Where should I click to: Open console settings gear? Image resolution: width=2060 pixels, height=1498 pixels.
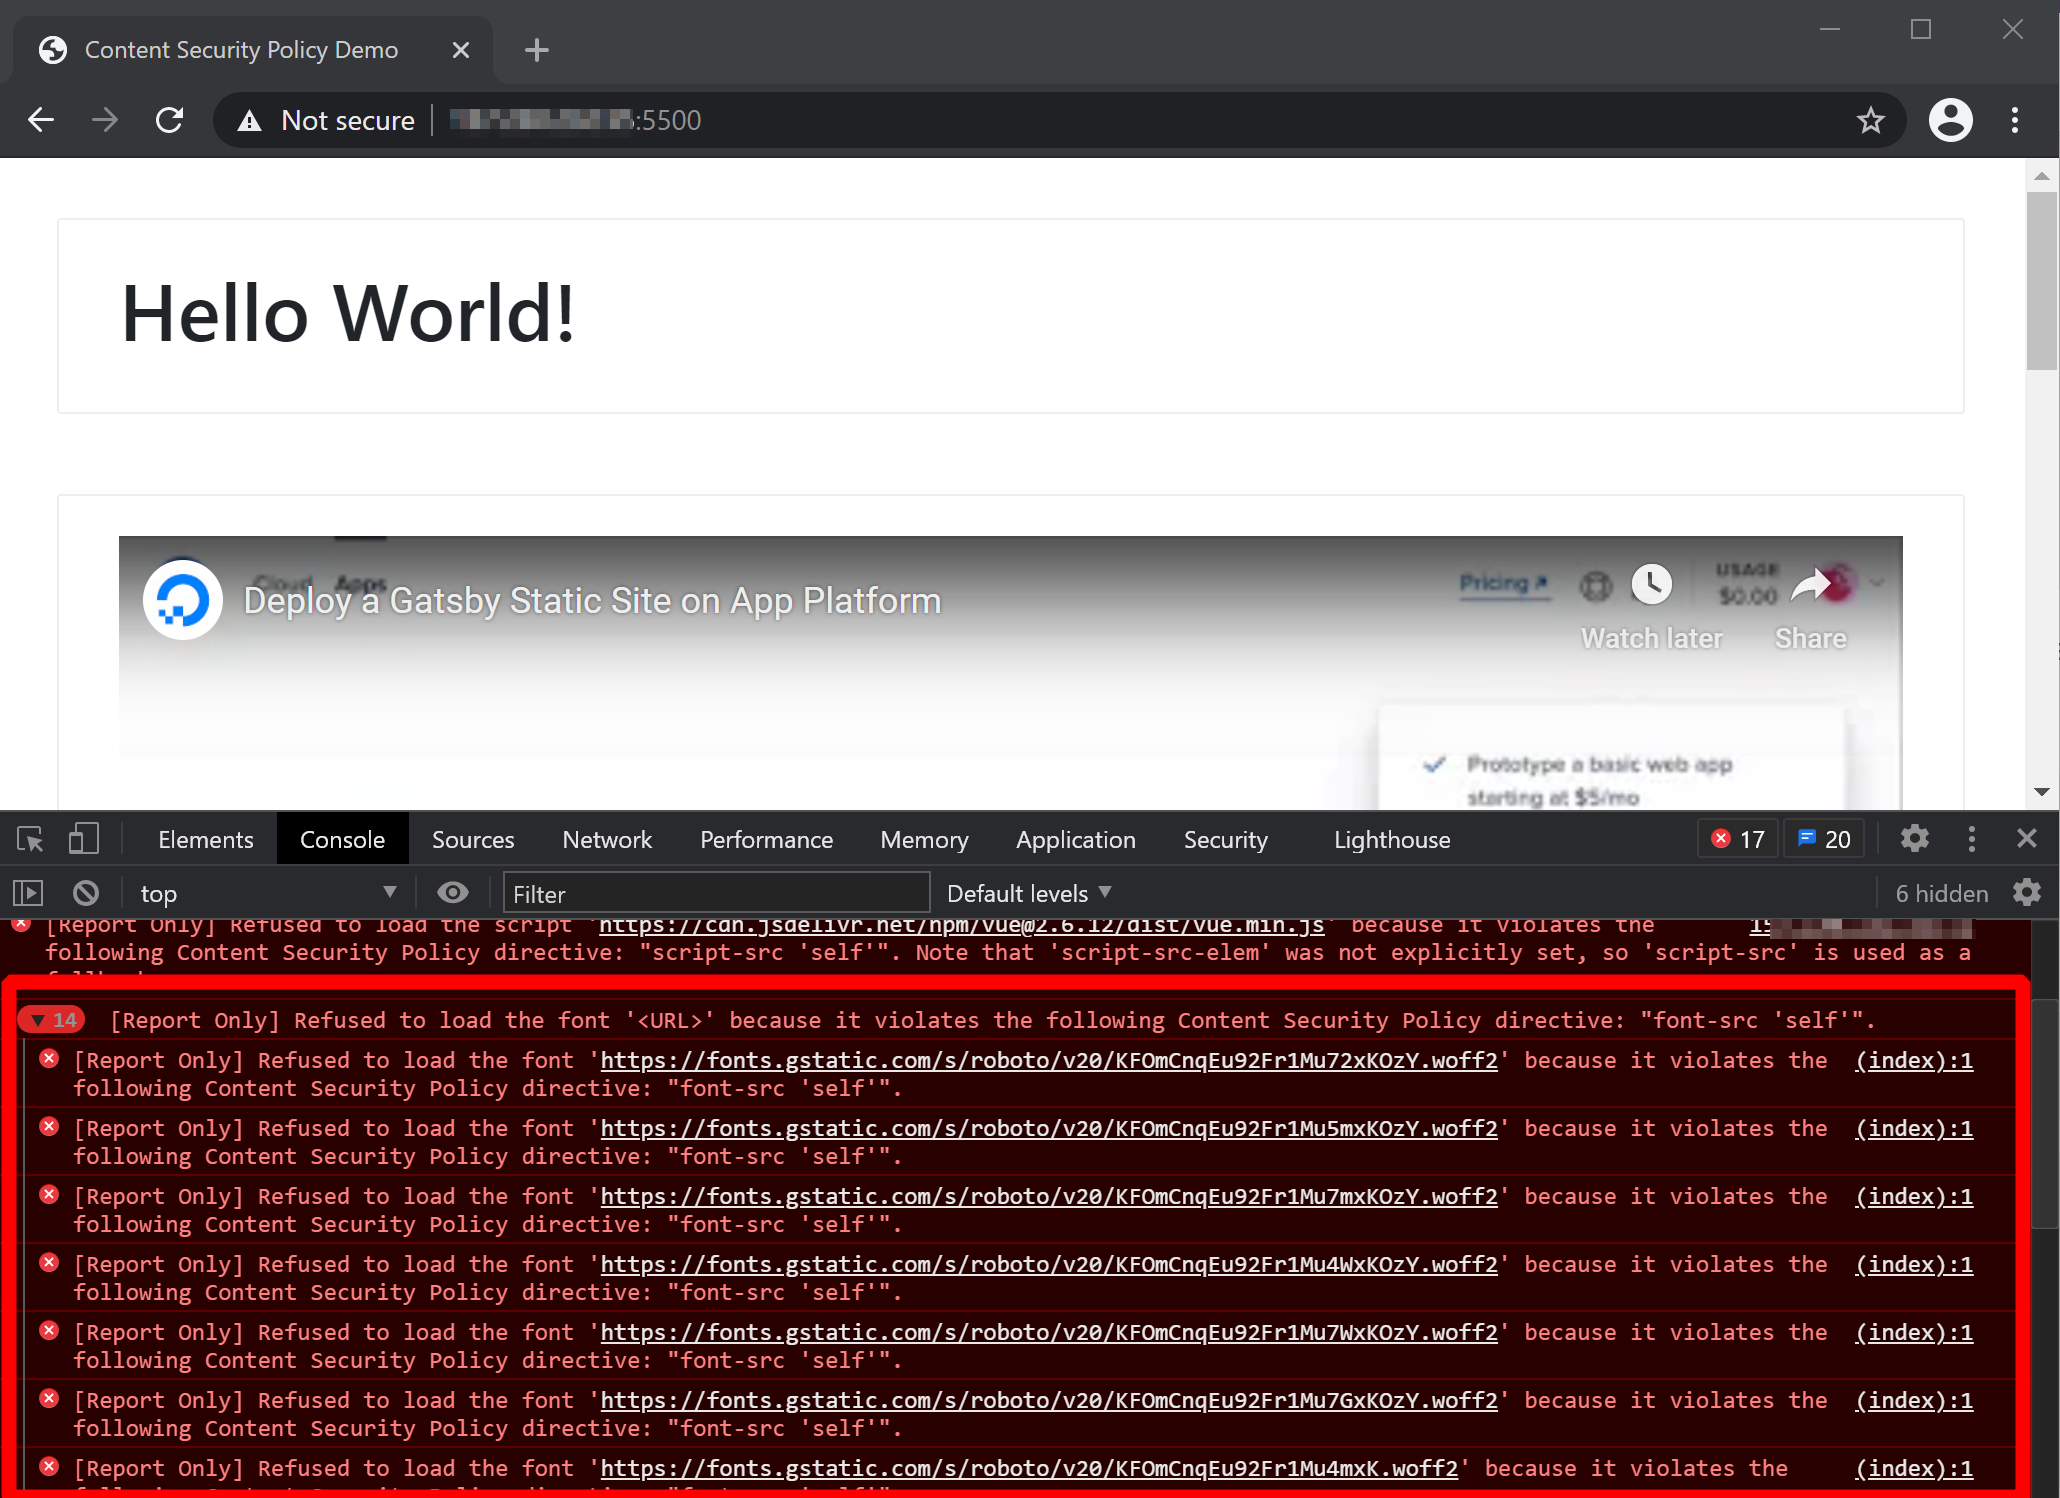pos(2027,892)
